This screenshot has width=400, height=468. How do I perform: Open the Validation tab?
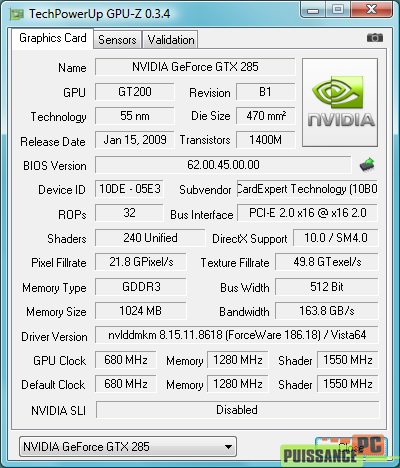click(171, 40)
